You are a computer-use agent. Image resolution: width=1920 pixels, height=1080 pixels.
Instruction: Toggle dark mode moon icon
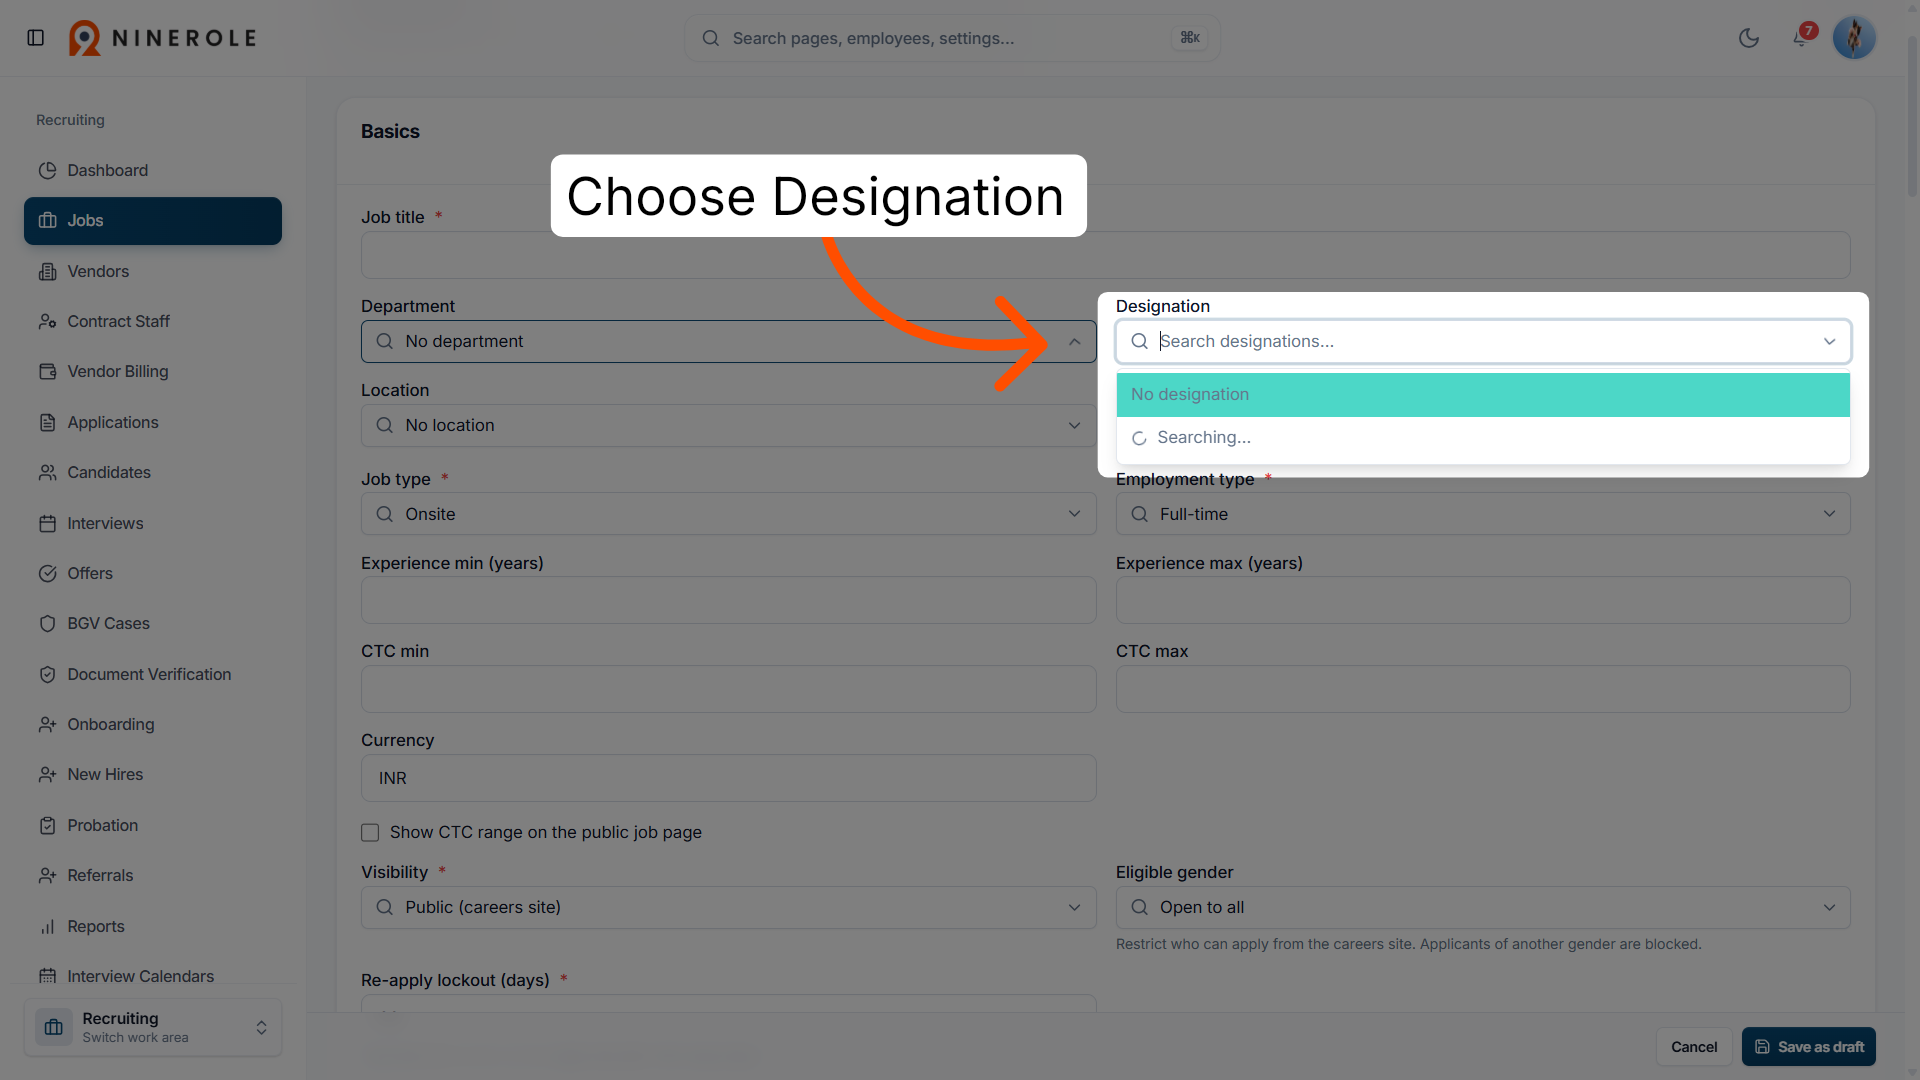tap(1749, 38)
